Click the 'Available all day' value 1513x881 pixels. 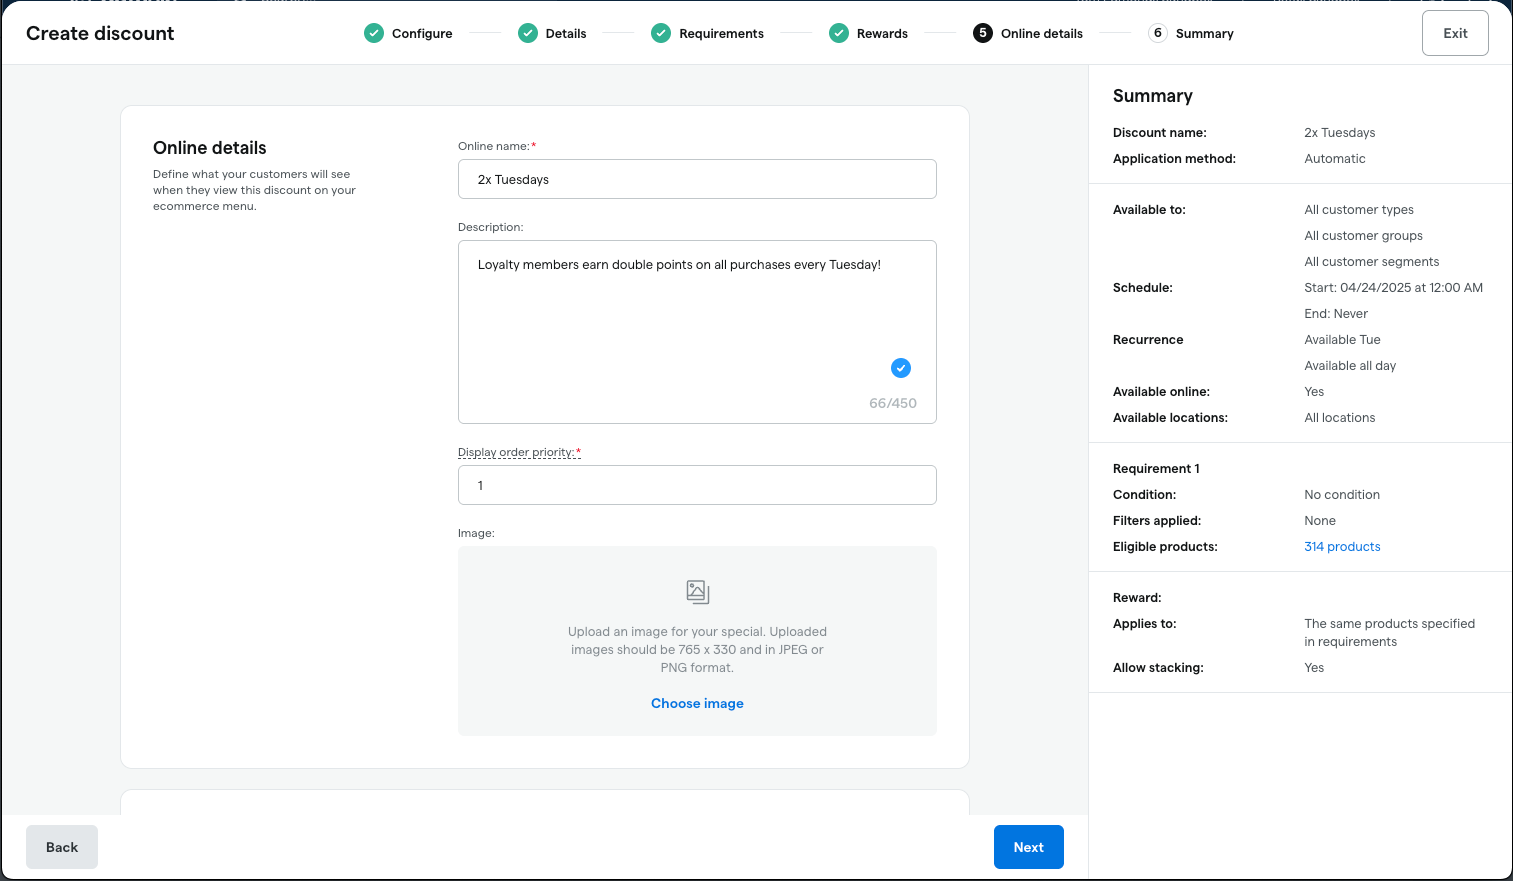tap(1350, 366)
